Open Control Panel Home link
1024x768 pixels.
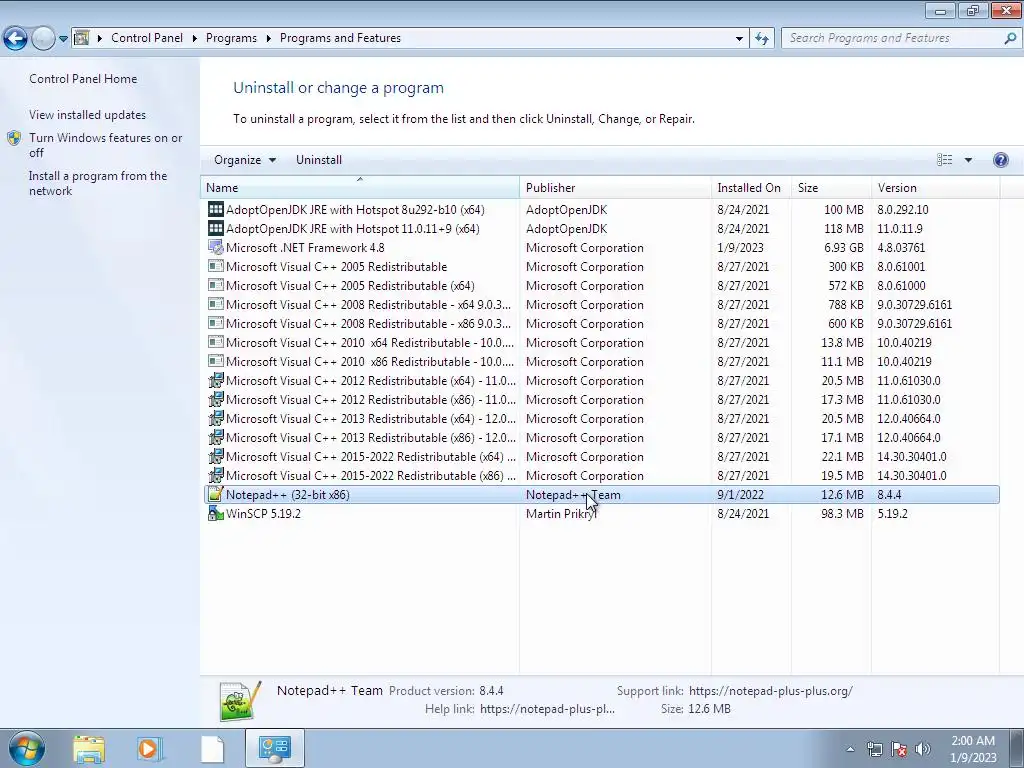click(x=83, y=78)
